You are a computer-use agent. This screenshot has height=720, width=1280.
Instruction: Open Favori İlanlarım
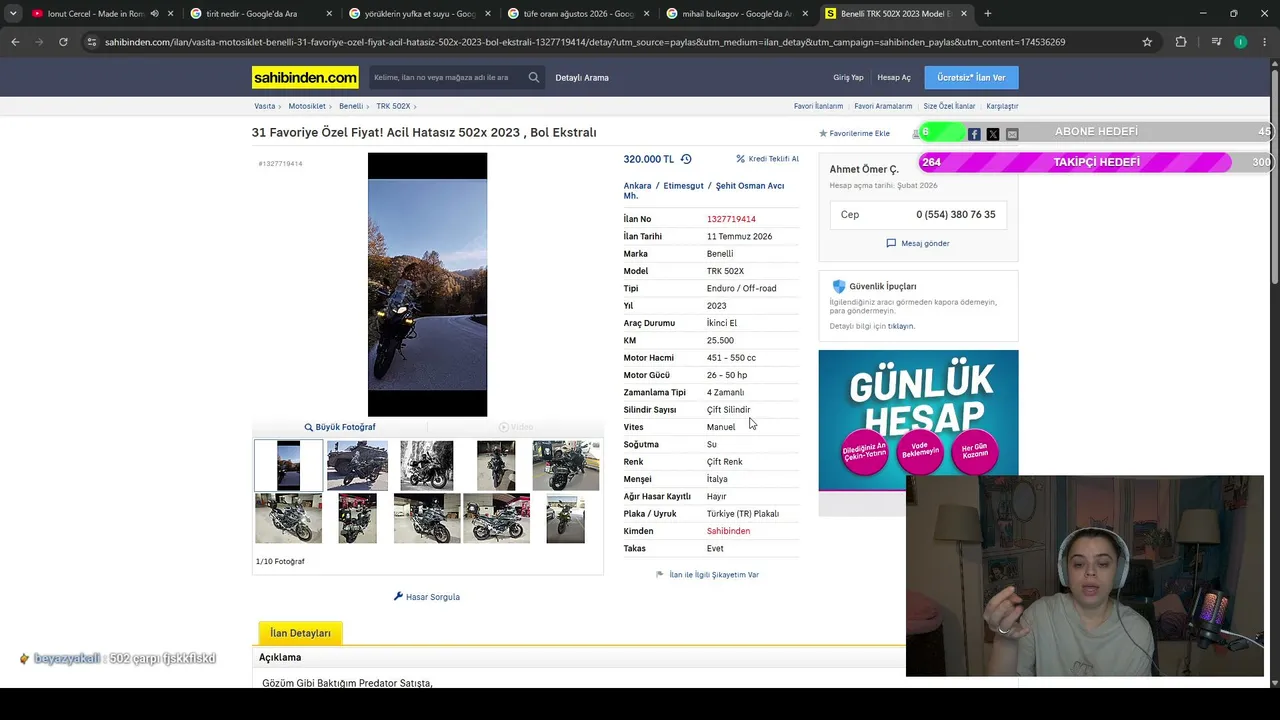pyautogui.click(x=818, y=106)
